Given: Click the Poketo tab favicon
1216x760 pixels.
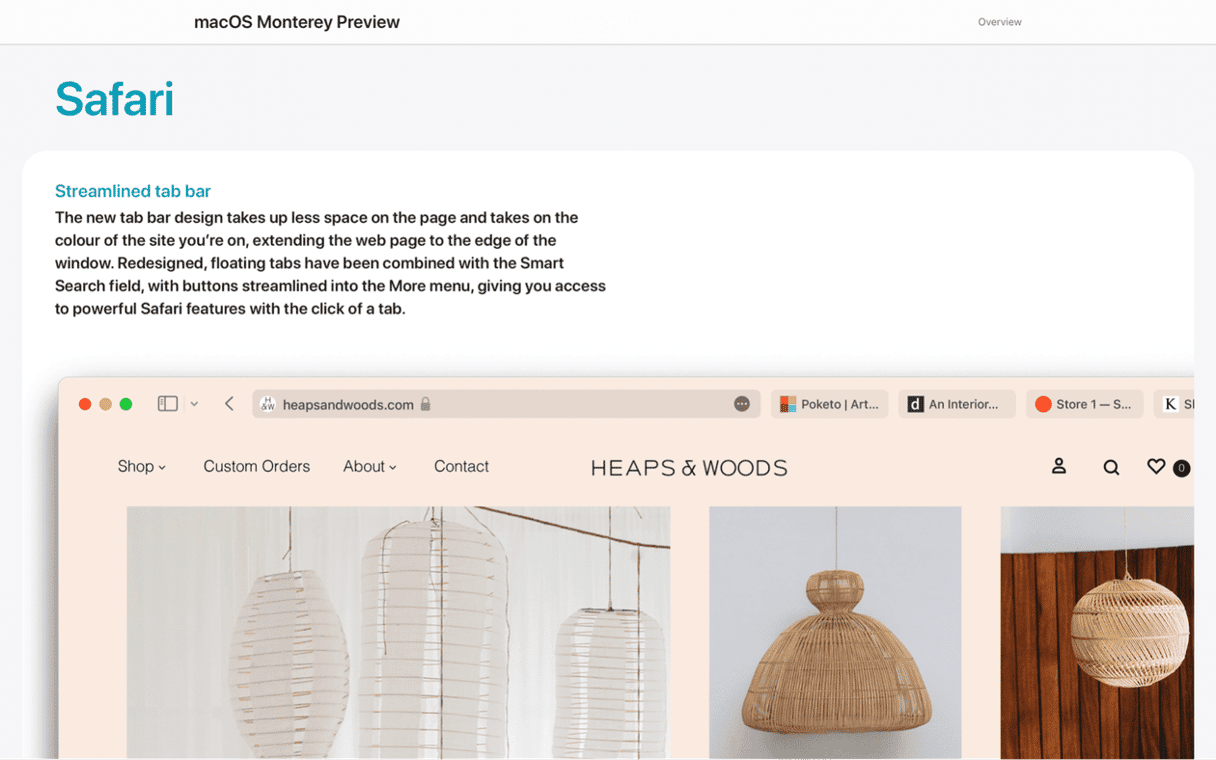Looking at the screenshot, I should tap(788, 404).
